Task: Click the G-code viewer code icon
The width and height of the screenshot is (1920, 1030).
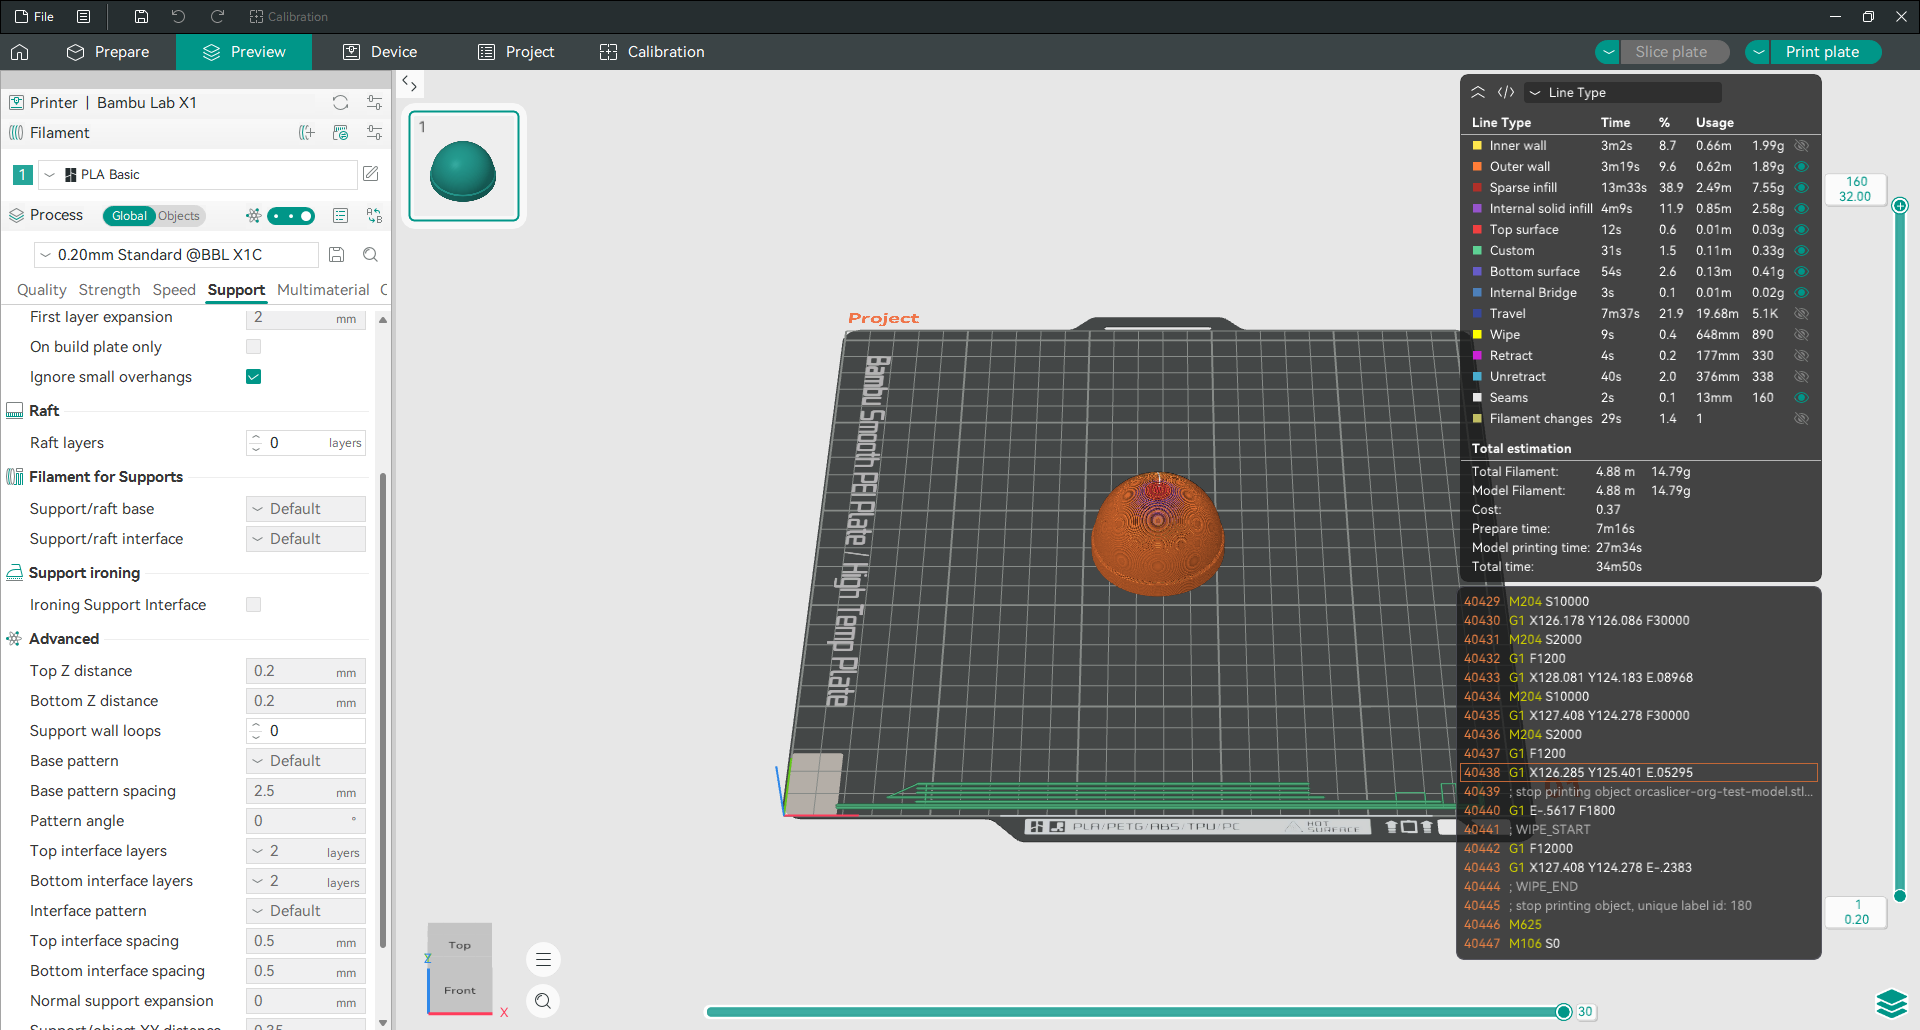Action: click(x=1506, y=92)
